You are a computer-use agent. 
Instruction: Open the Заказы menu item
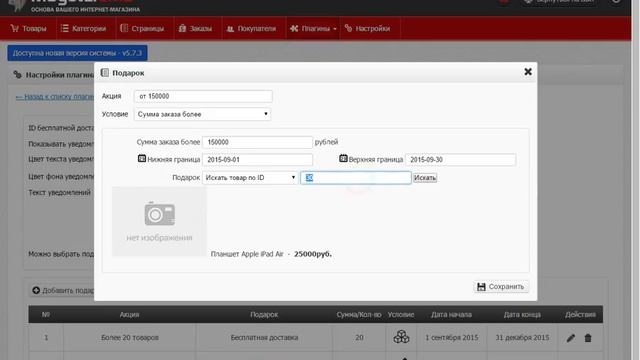[195, 28]
